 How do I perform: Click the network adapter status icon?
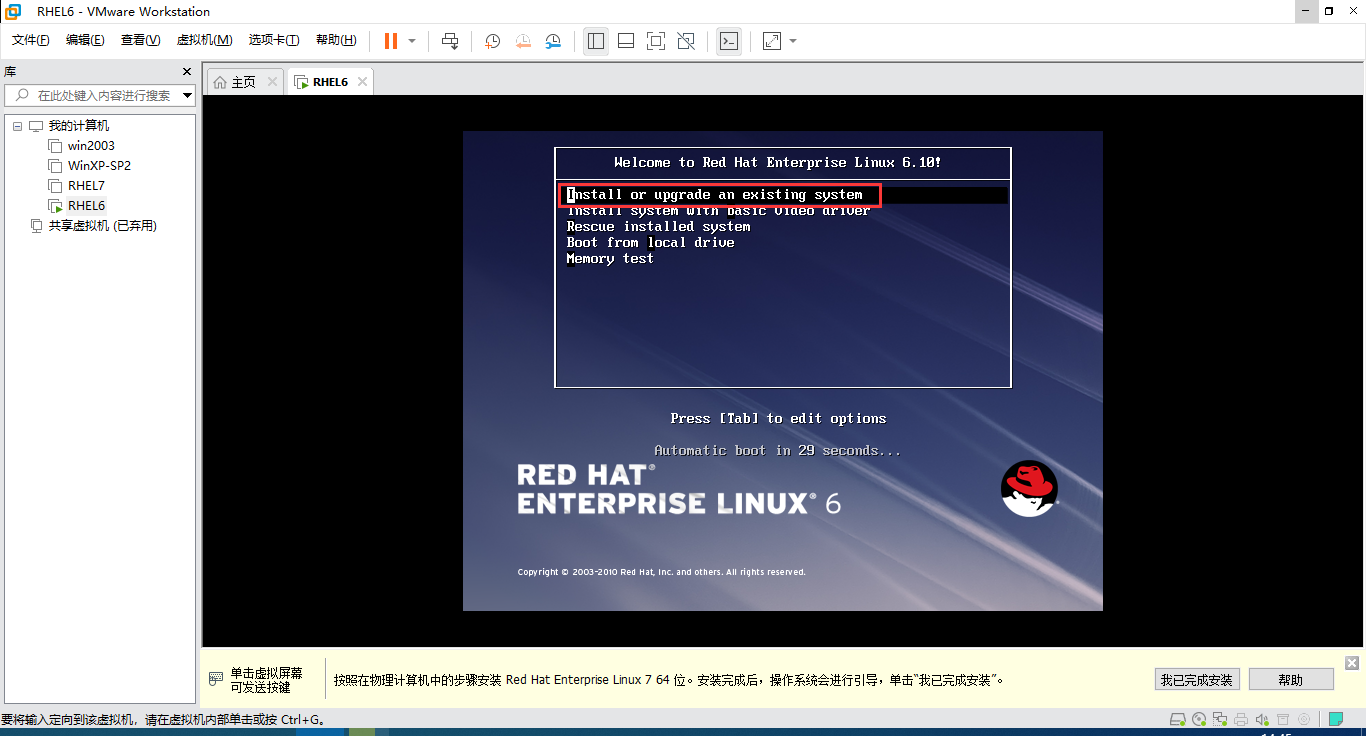click(1220, 719)
